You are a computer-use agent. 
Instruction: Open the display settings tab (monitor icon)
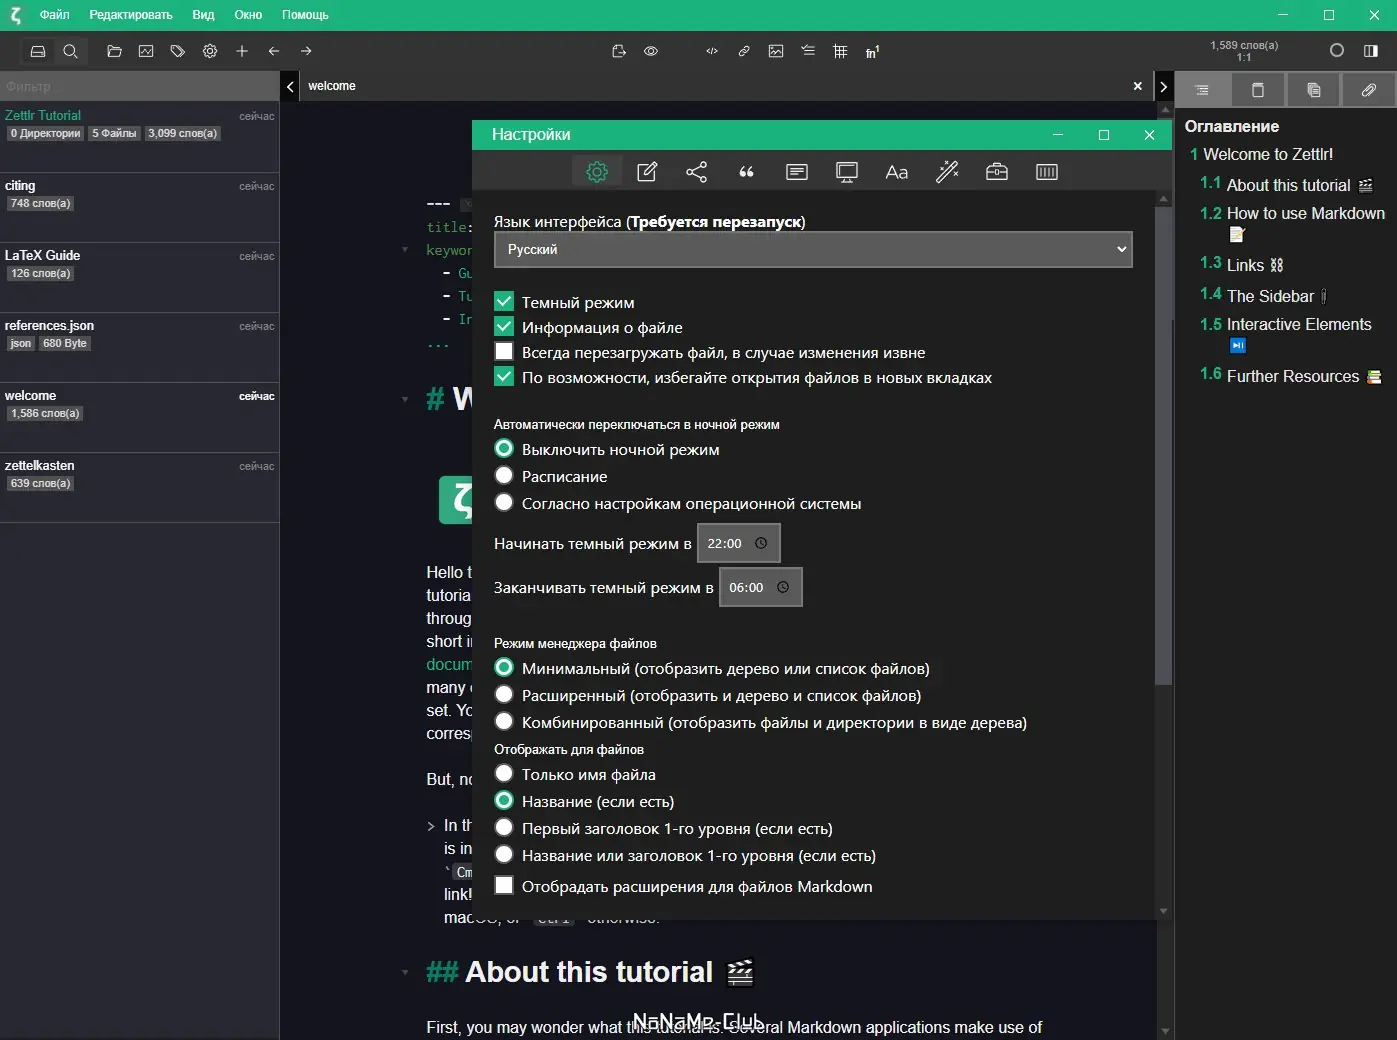click(847, 172)
